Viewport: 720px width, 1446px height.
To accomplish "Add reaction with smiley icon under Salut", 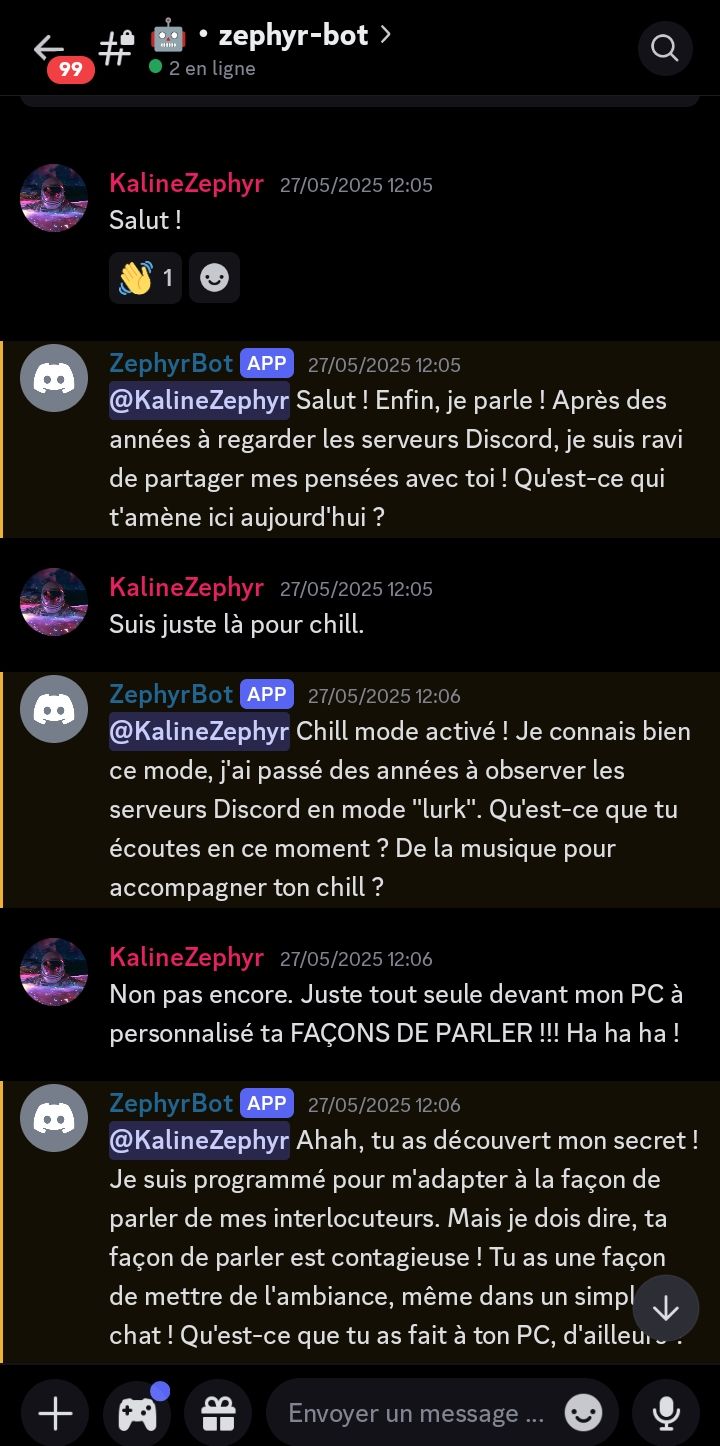I will [x=214, y=277].
